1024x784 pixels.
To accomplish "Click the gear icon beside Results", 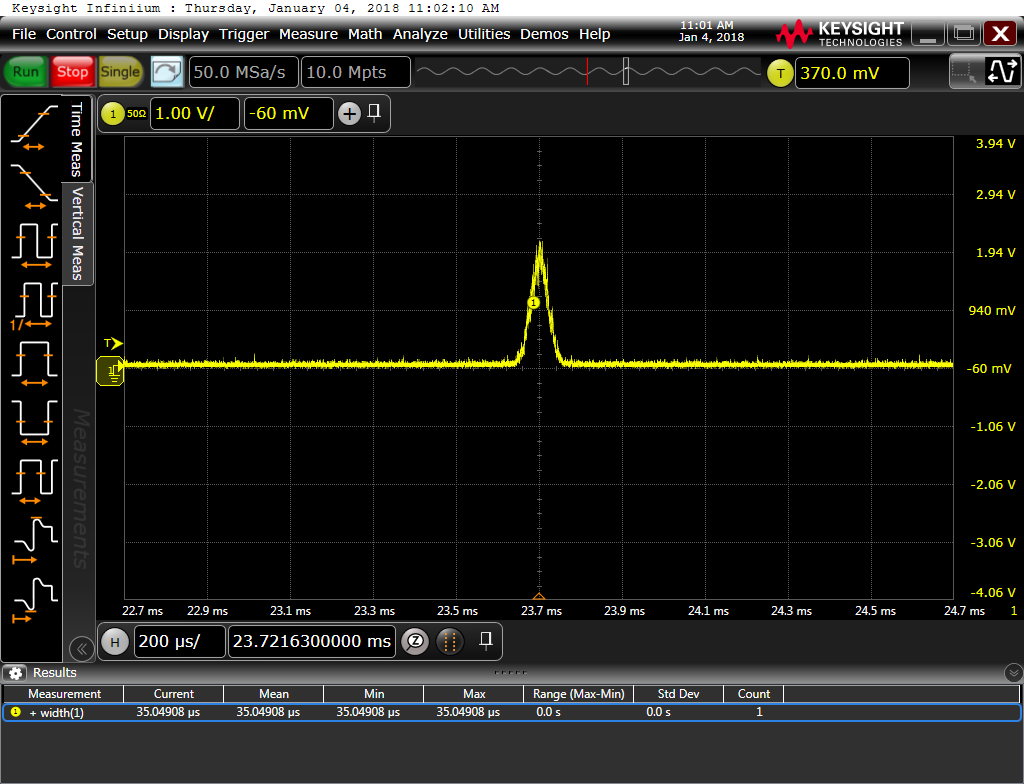I will [16, 673].
